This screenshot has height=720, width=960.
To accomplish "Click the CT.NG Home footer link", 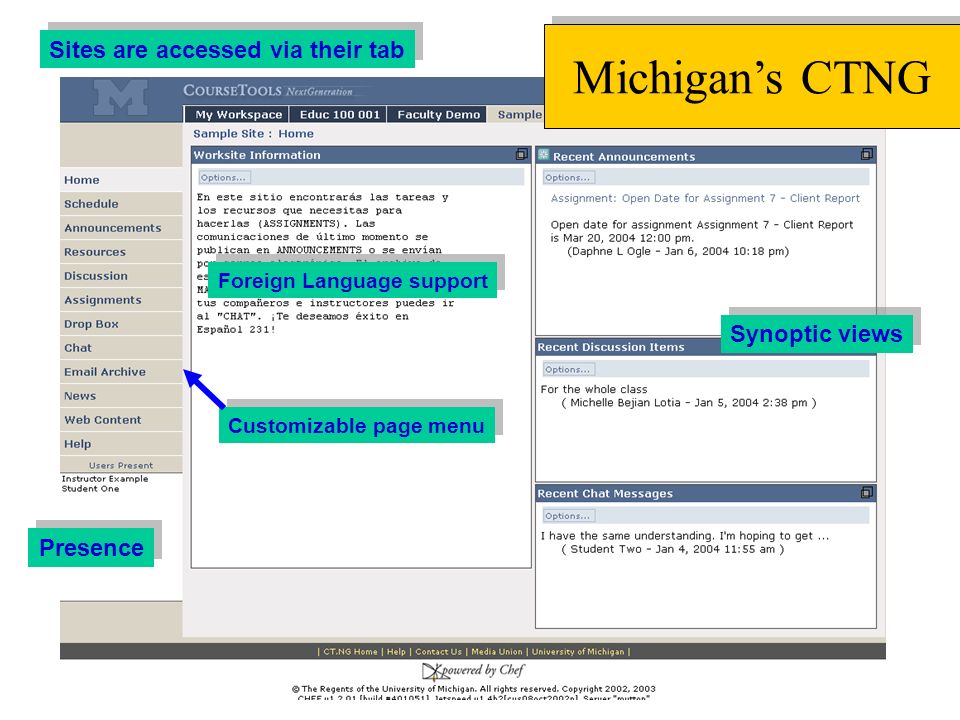I will pos(350,651).
